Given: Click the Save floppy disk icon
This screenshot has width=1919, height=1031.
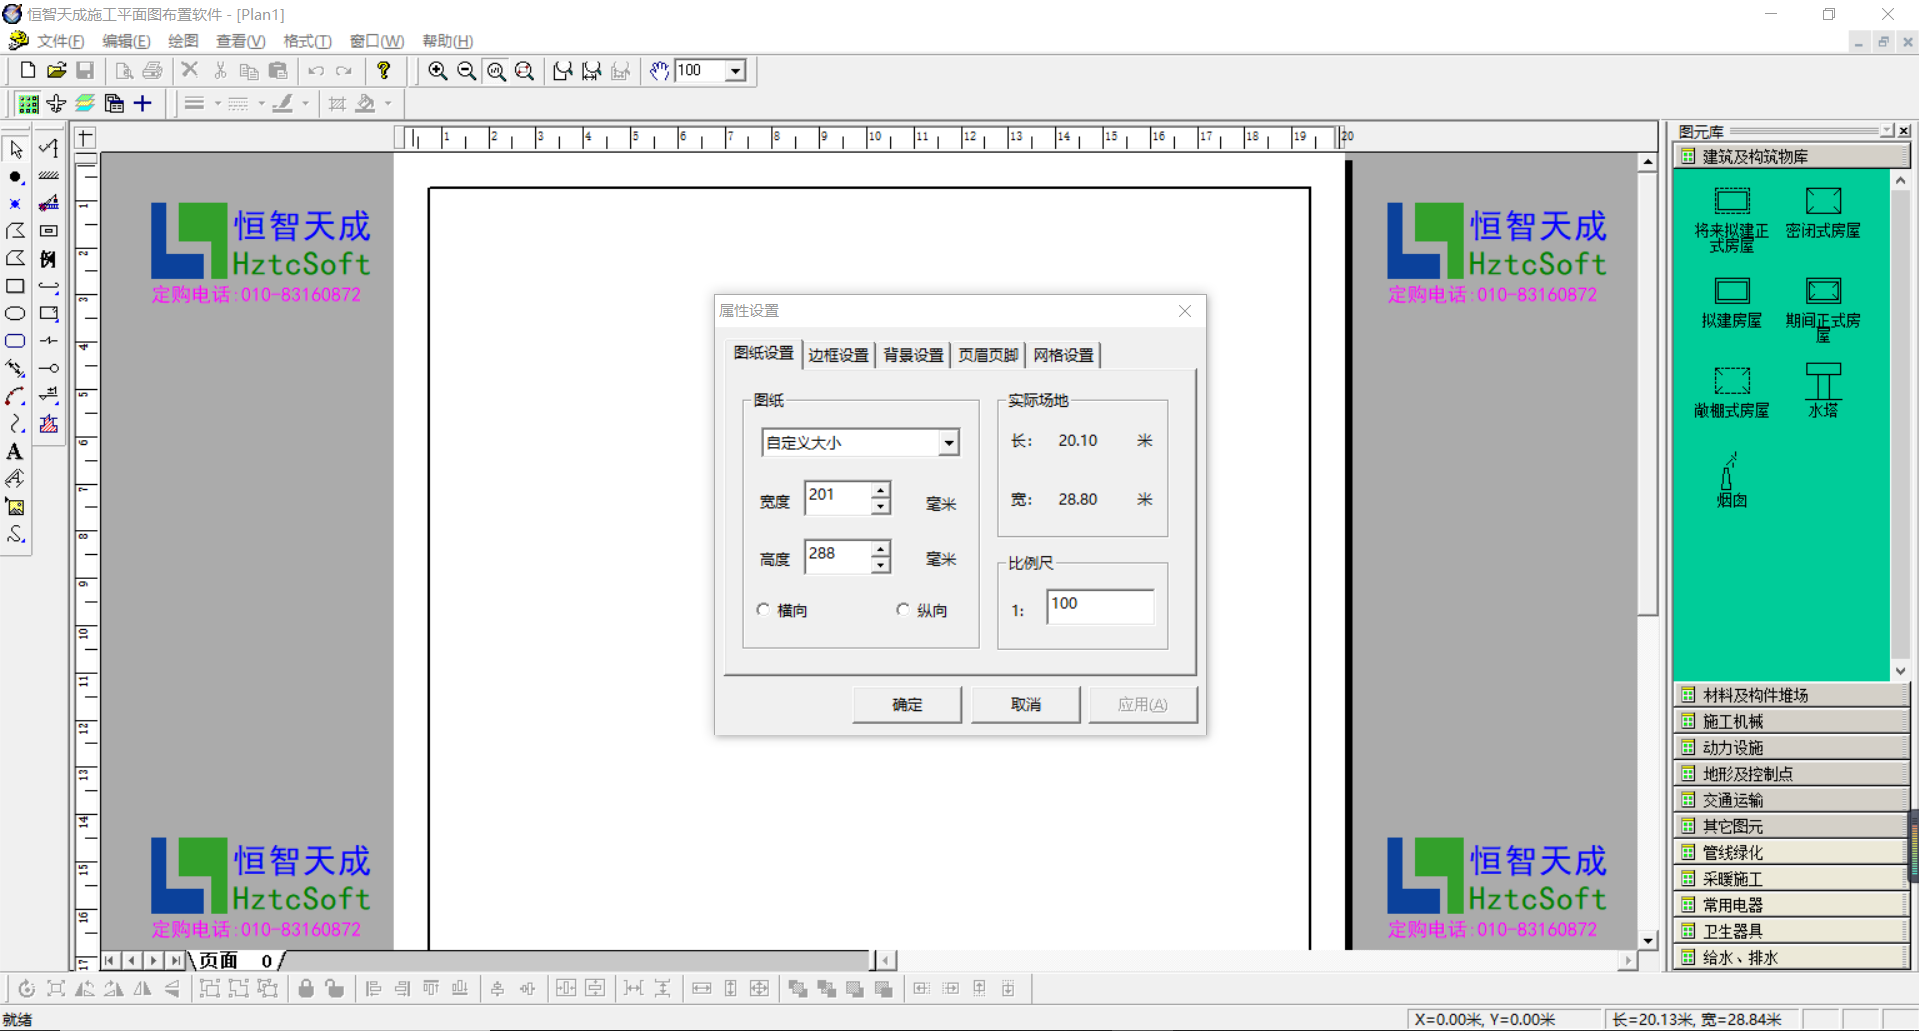Looking at the screenshot, I should click(x=85, y=71).
